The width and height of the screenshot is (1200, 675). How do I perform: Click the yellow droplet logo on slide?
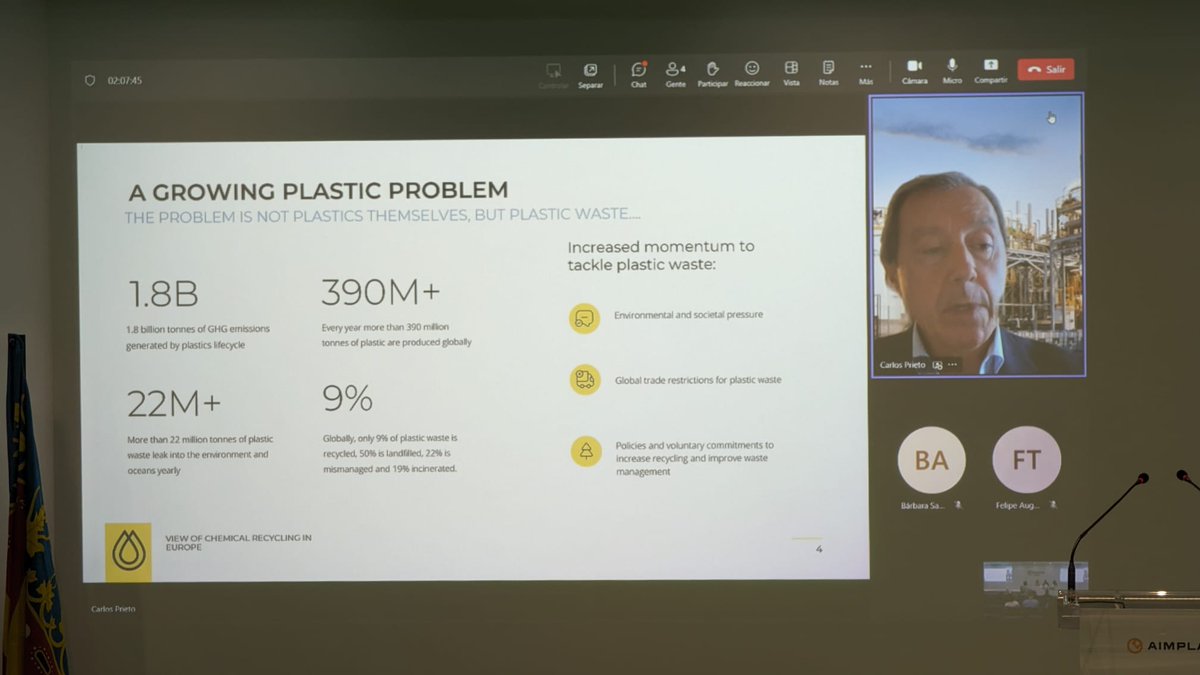pyautogui.click(x=128, y=551)
